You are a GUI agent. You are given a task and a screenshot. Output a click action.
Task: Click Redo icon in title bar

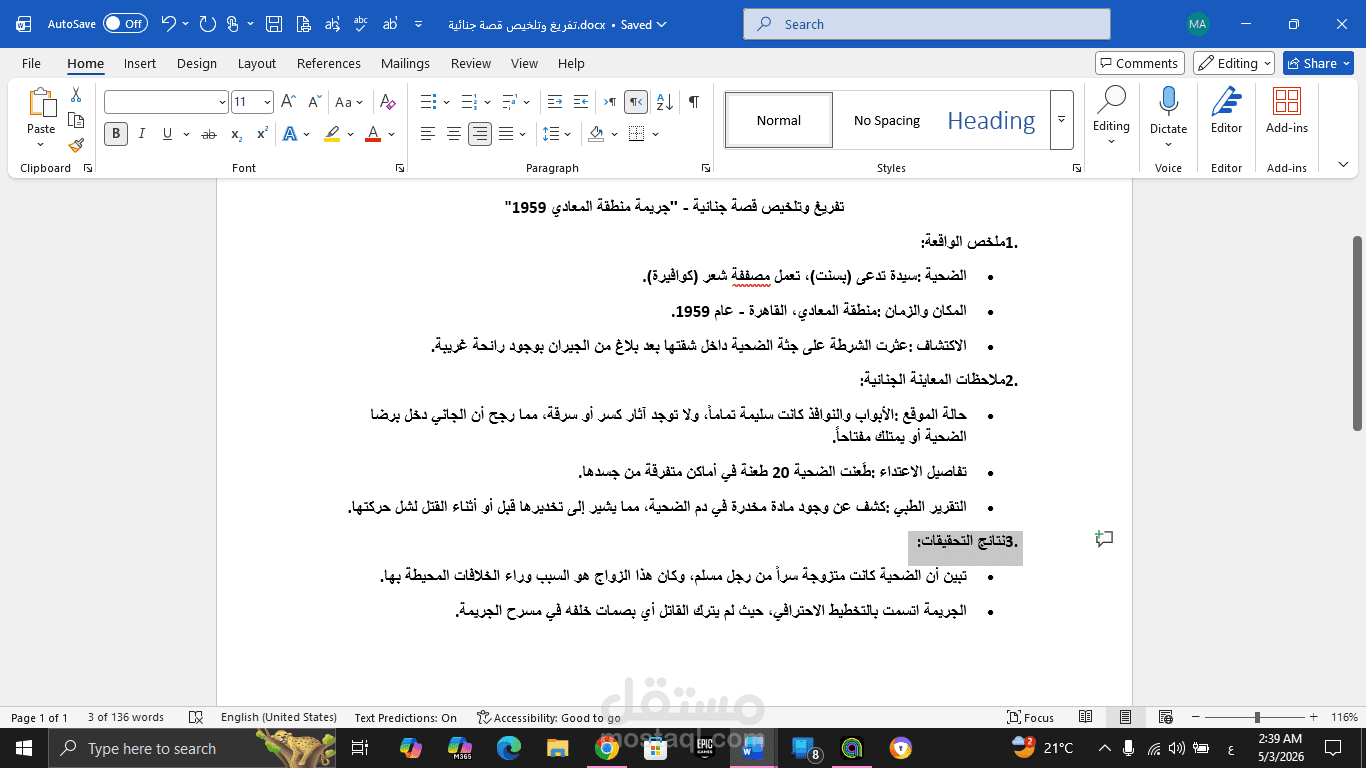pyautogui.click(x=207, y=24)
